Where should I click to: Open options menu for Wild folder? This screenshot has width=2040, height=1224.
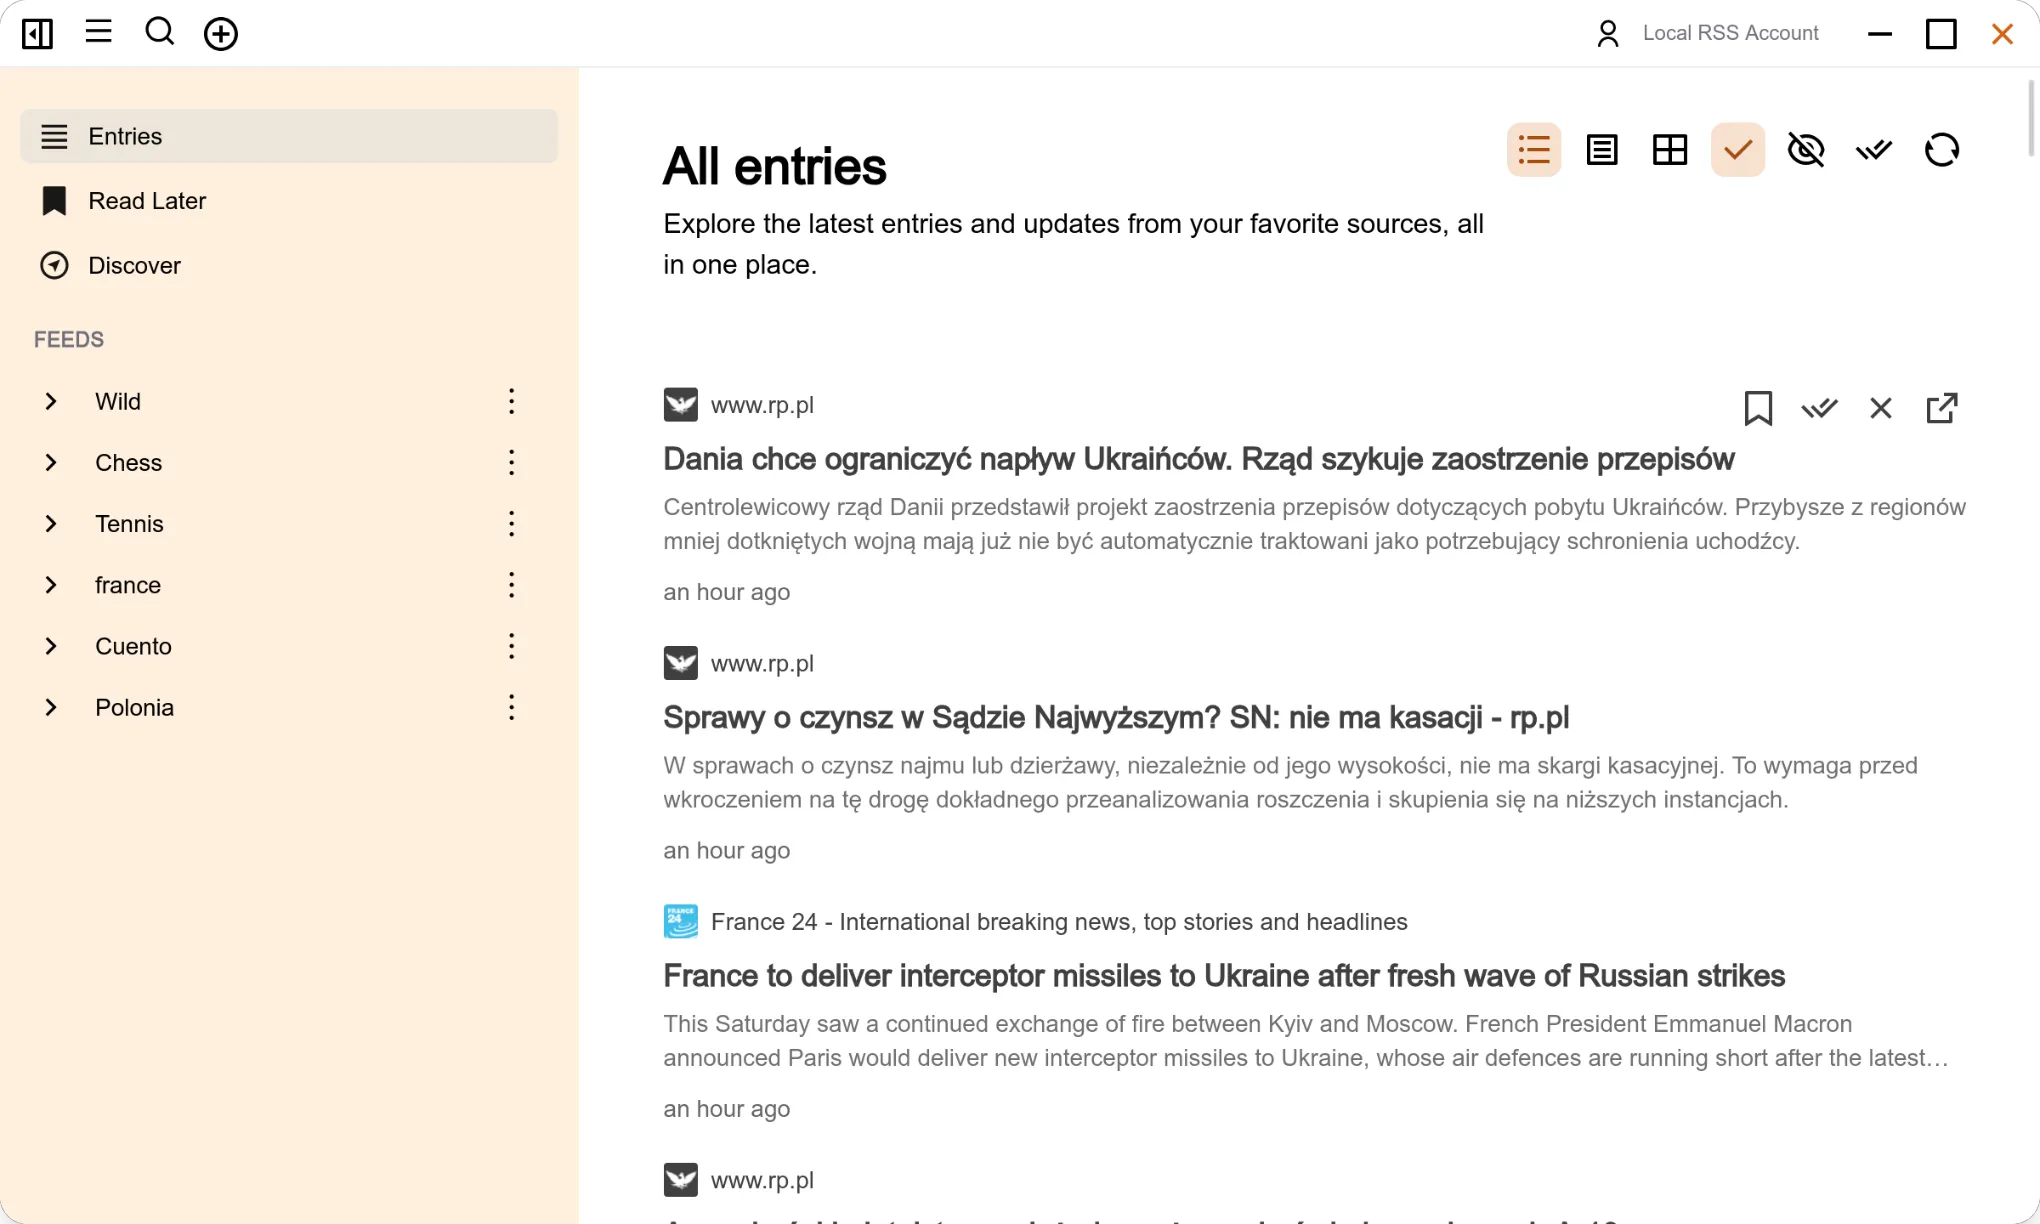click(511, 402)
